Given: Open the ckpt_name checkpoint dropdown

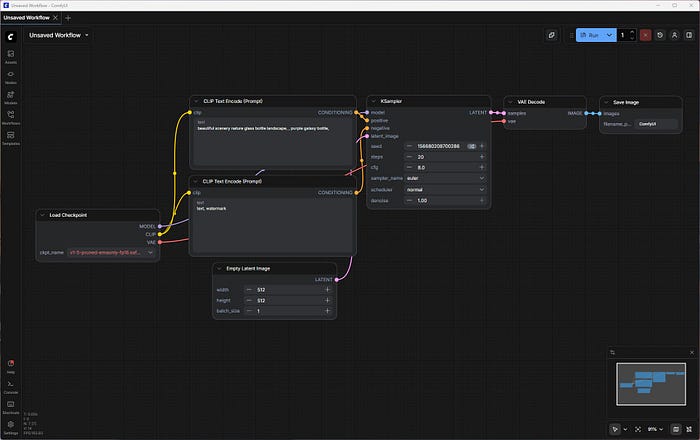Looking at the screenshot, I should [x=111, y=253].
